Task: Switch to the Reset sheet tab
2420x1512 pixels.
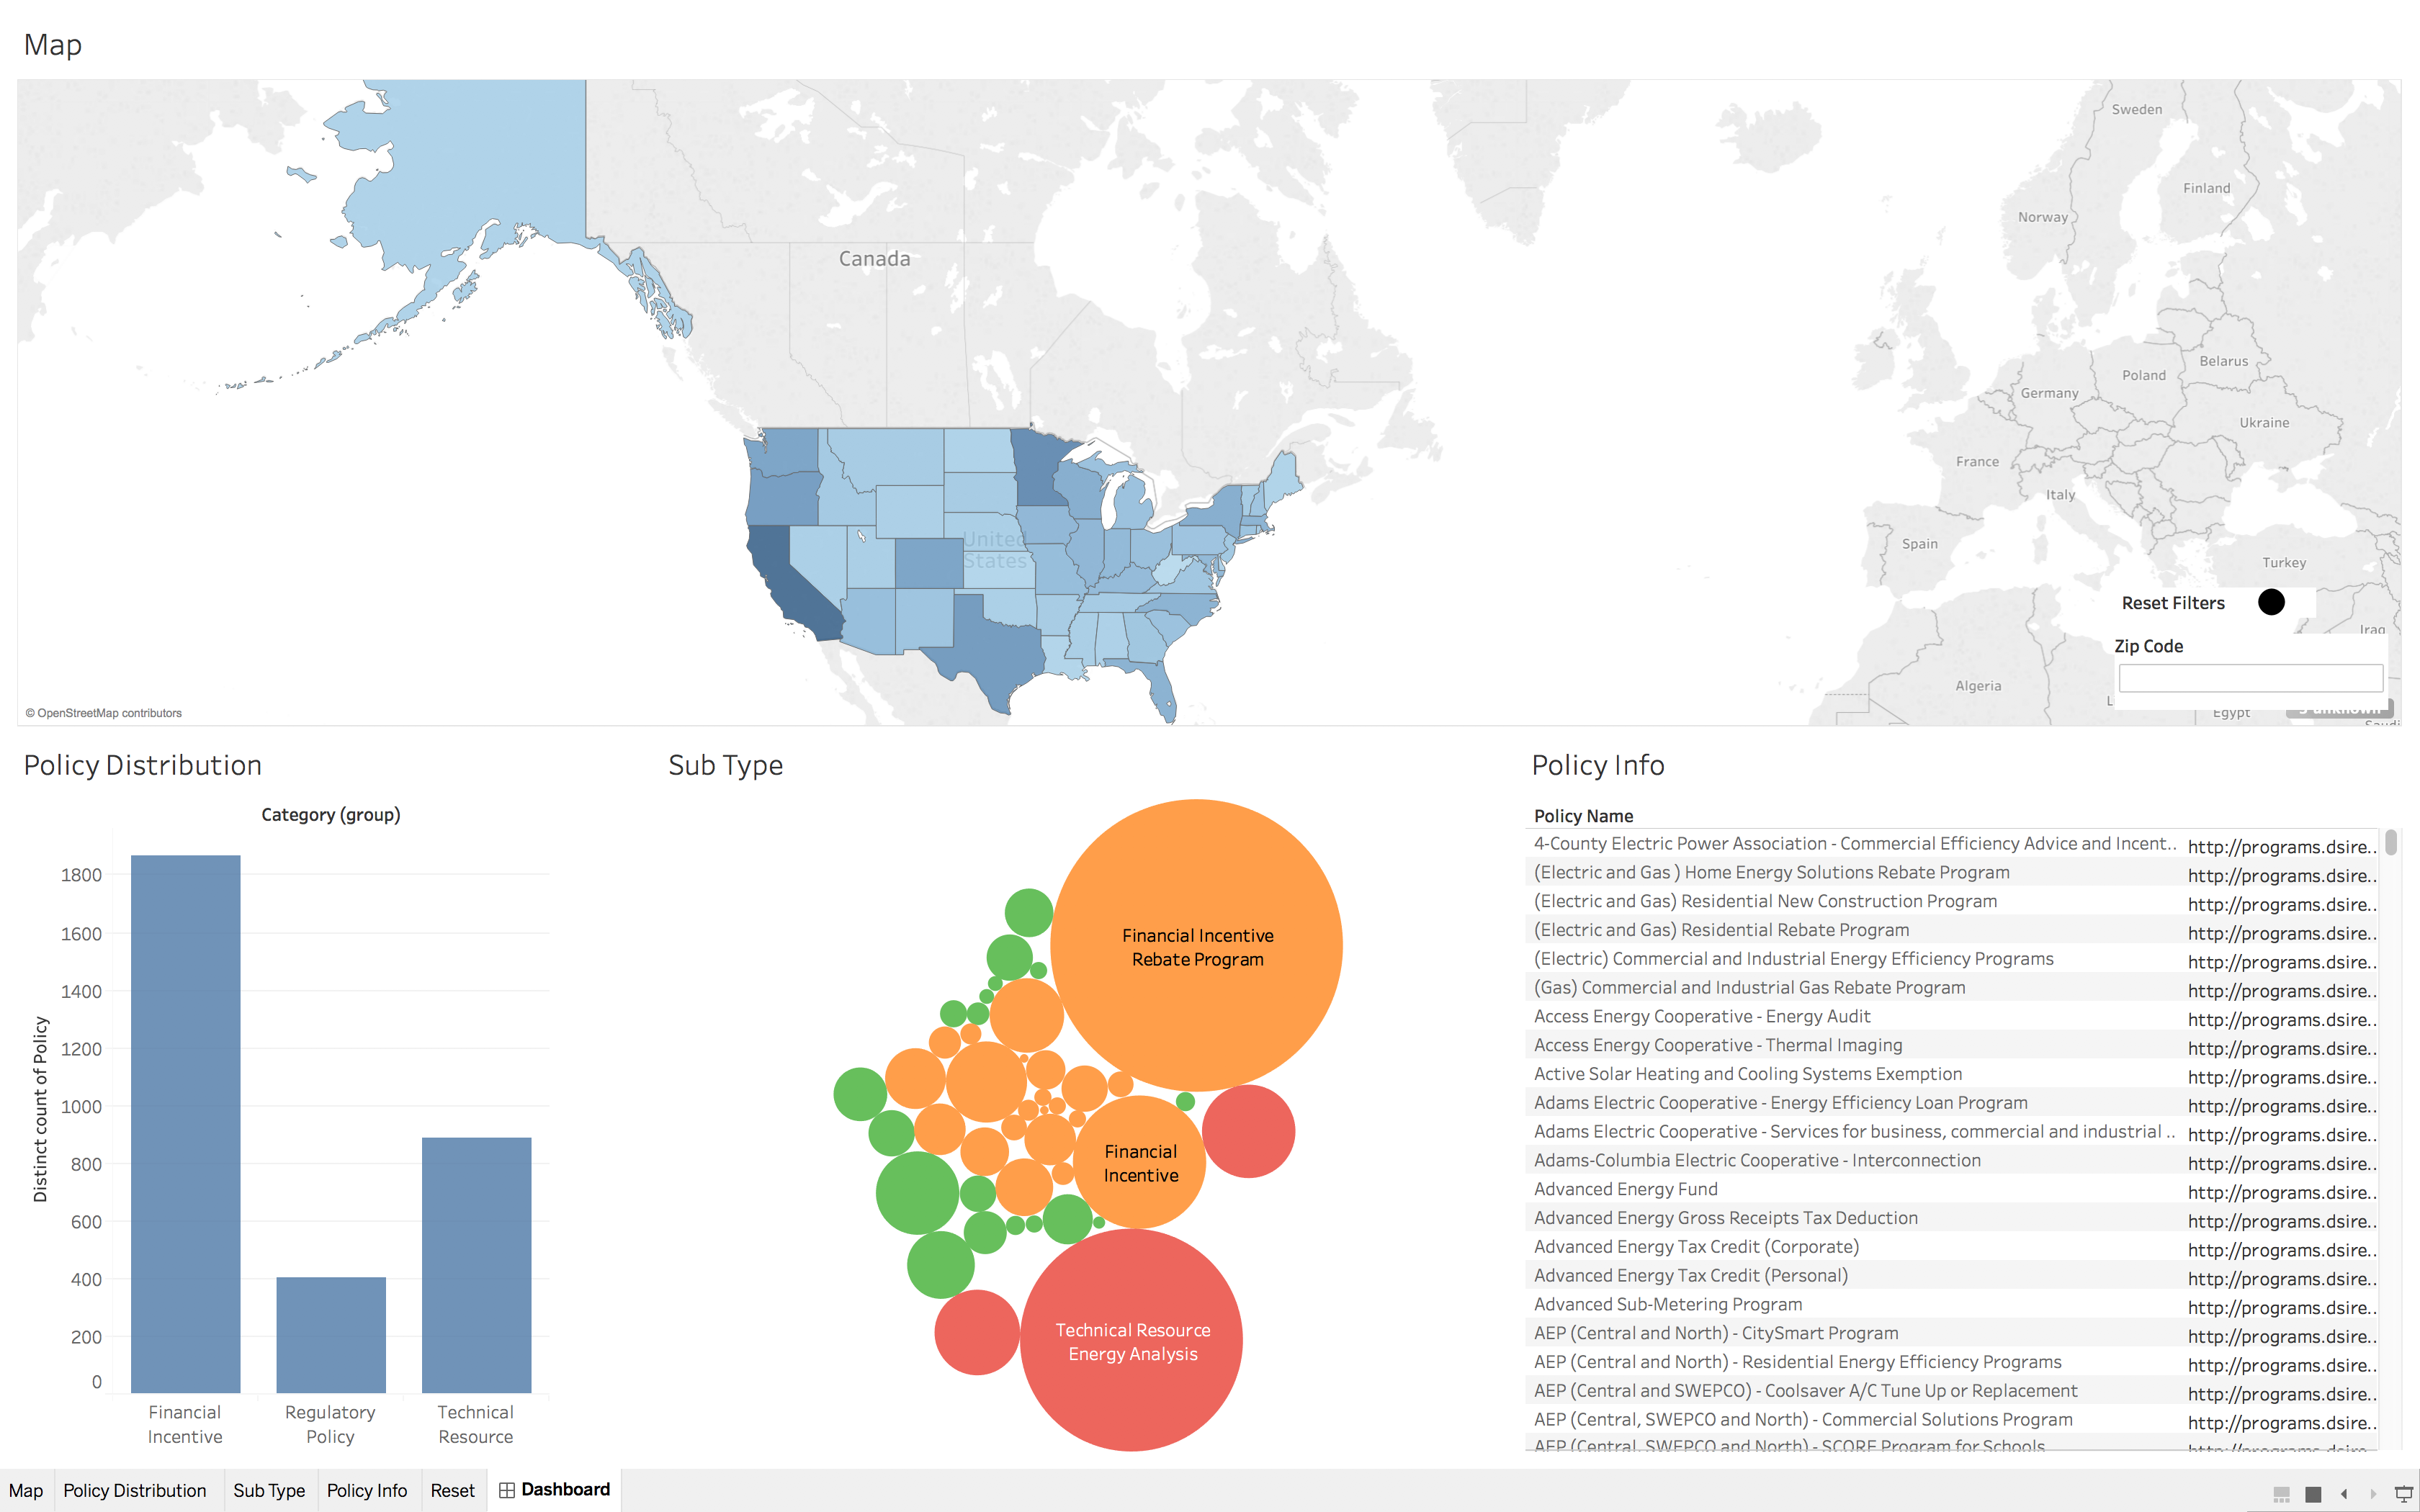Action: tap(452, 1490)
